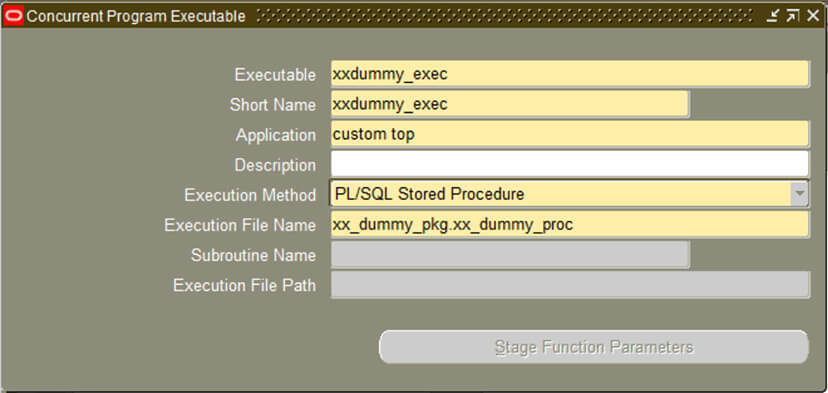Viewport: 828px width, 393px height.
Task: Click the Description label text
Action: tap(275, 165)
